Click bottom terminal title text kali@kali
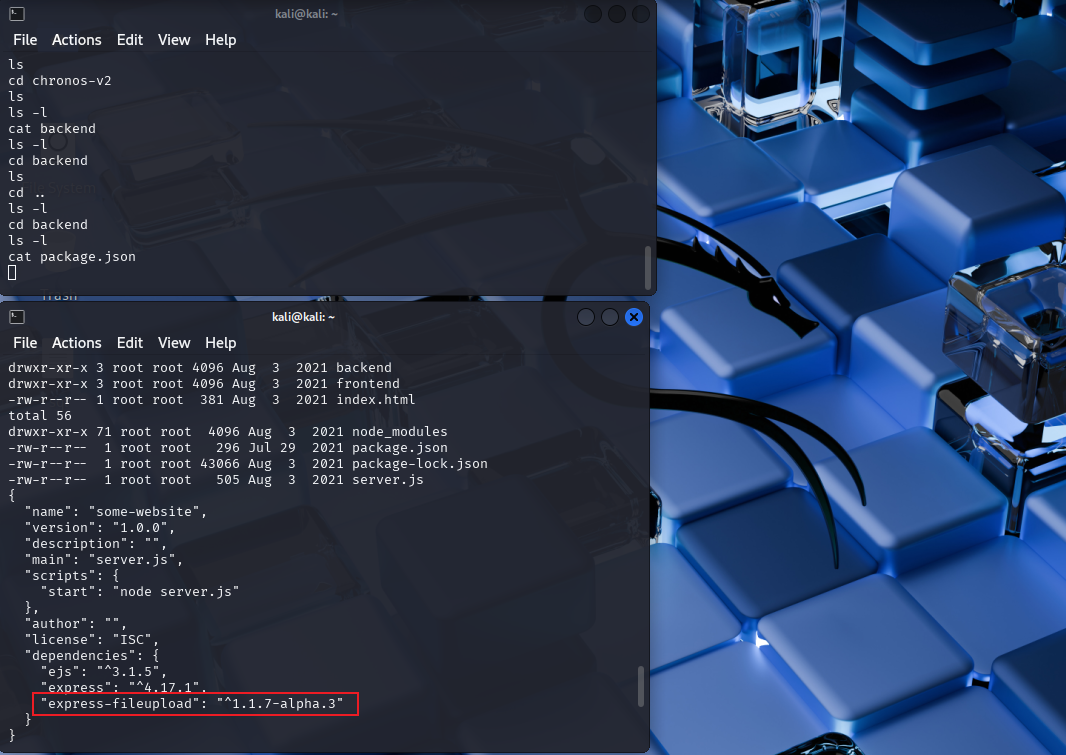Screen dimensions: 1066x755 click(x=303, y=317)
